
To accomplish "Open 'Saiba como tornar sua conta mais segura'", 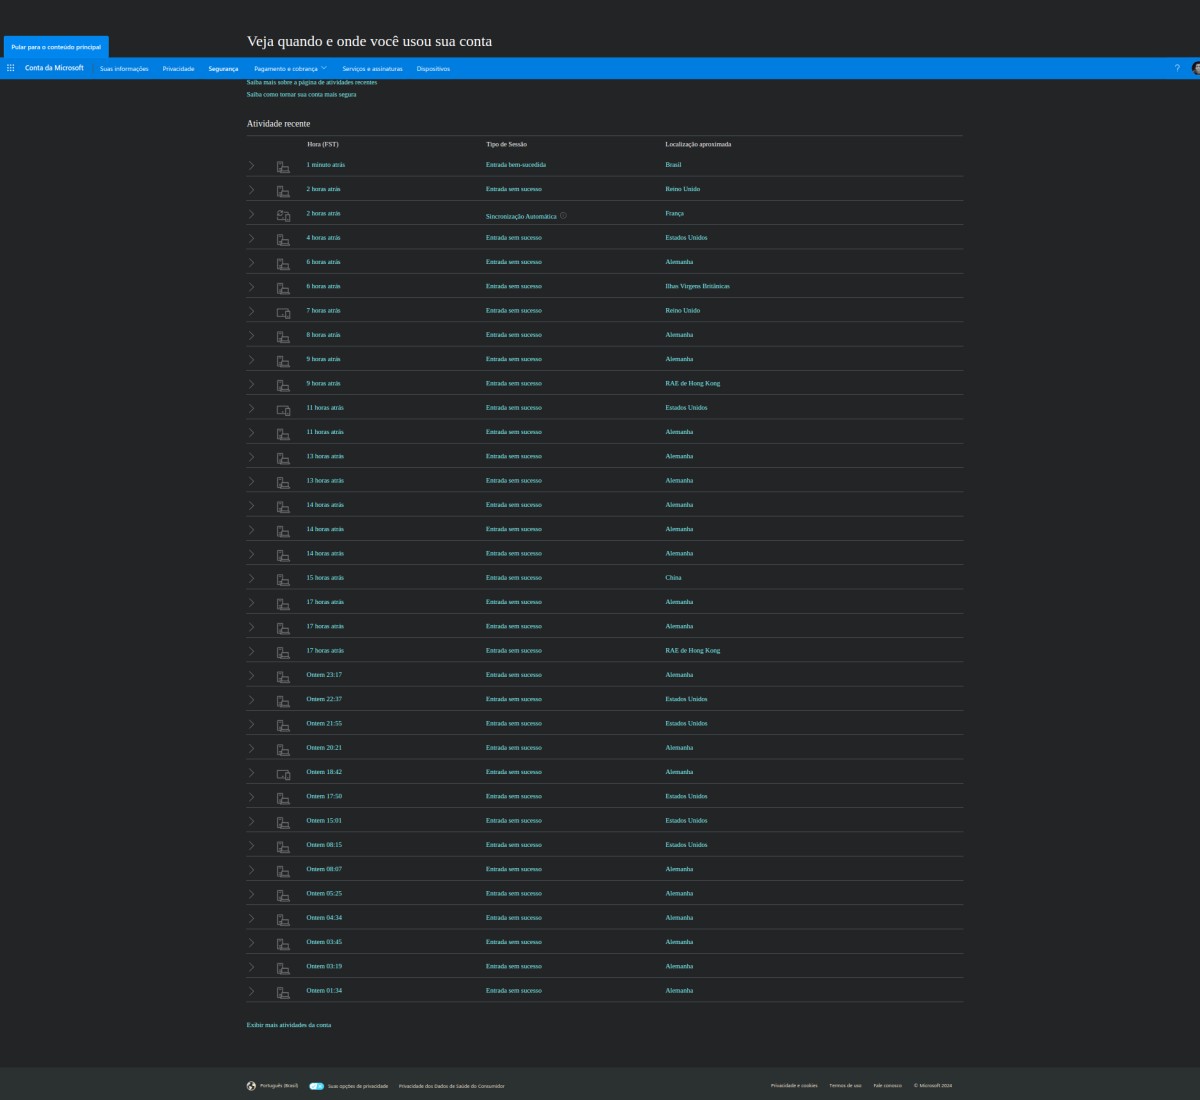I will 301,94.
